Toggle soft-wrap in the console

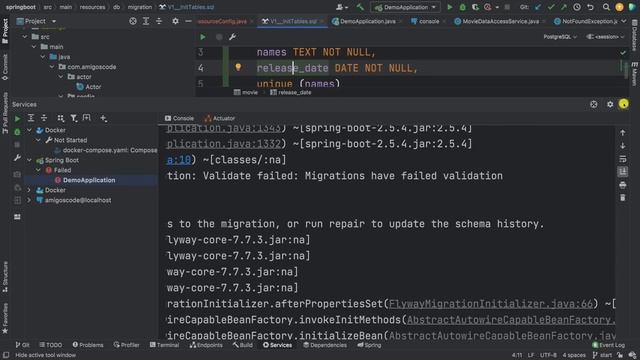(622, 159)
